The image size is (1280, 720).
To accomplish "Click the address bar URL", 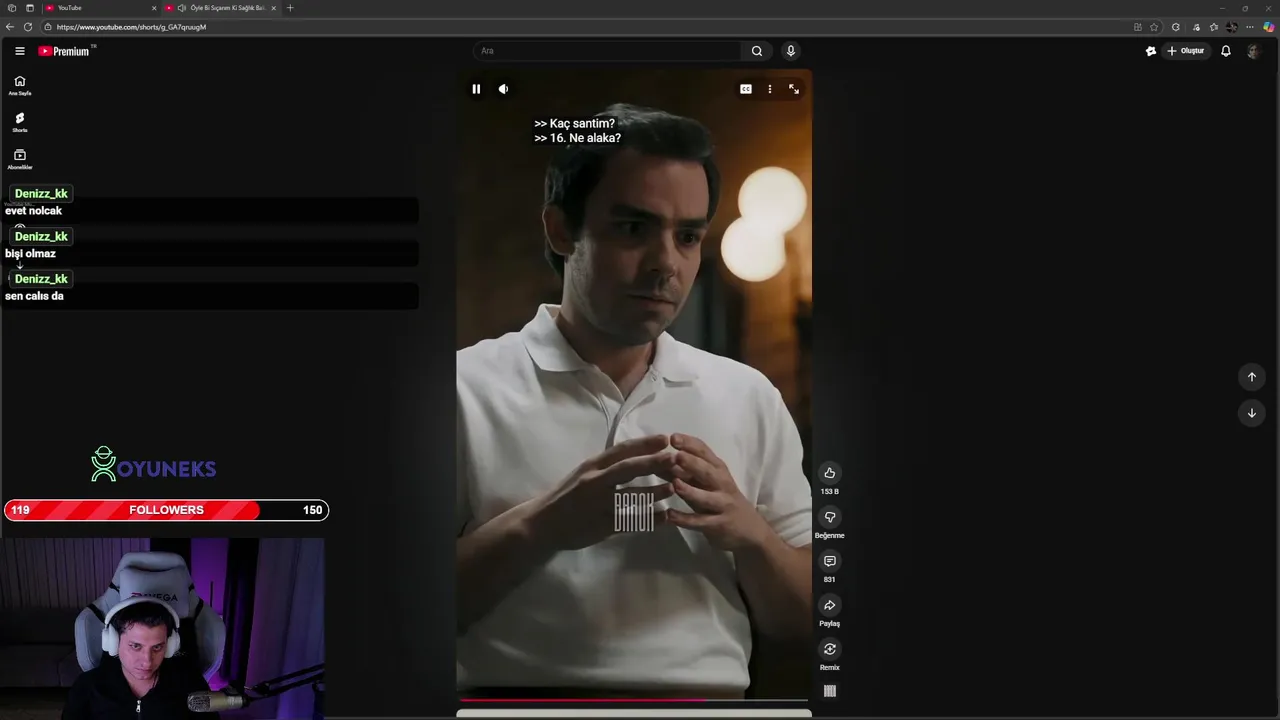I will 131,27.
